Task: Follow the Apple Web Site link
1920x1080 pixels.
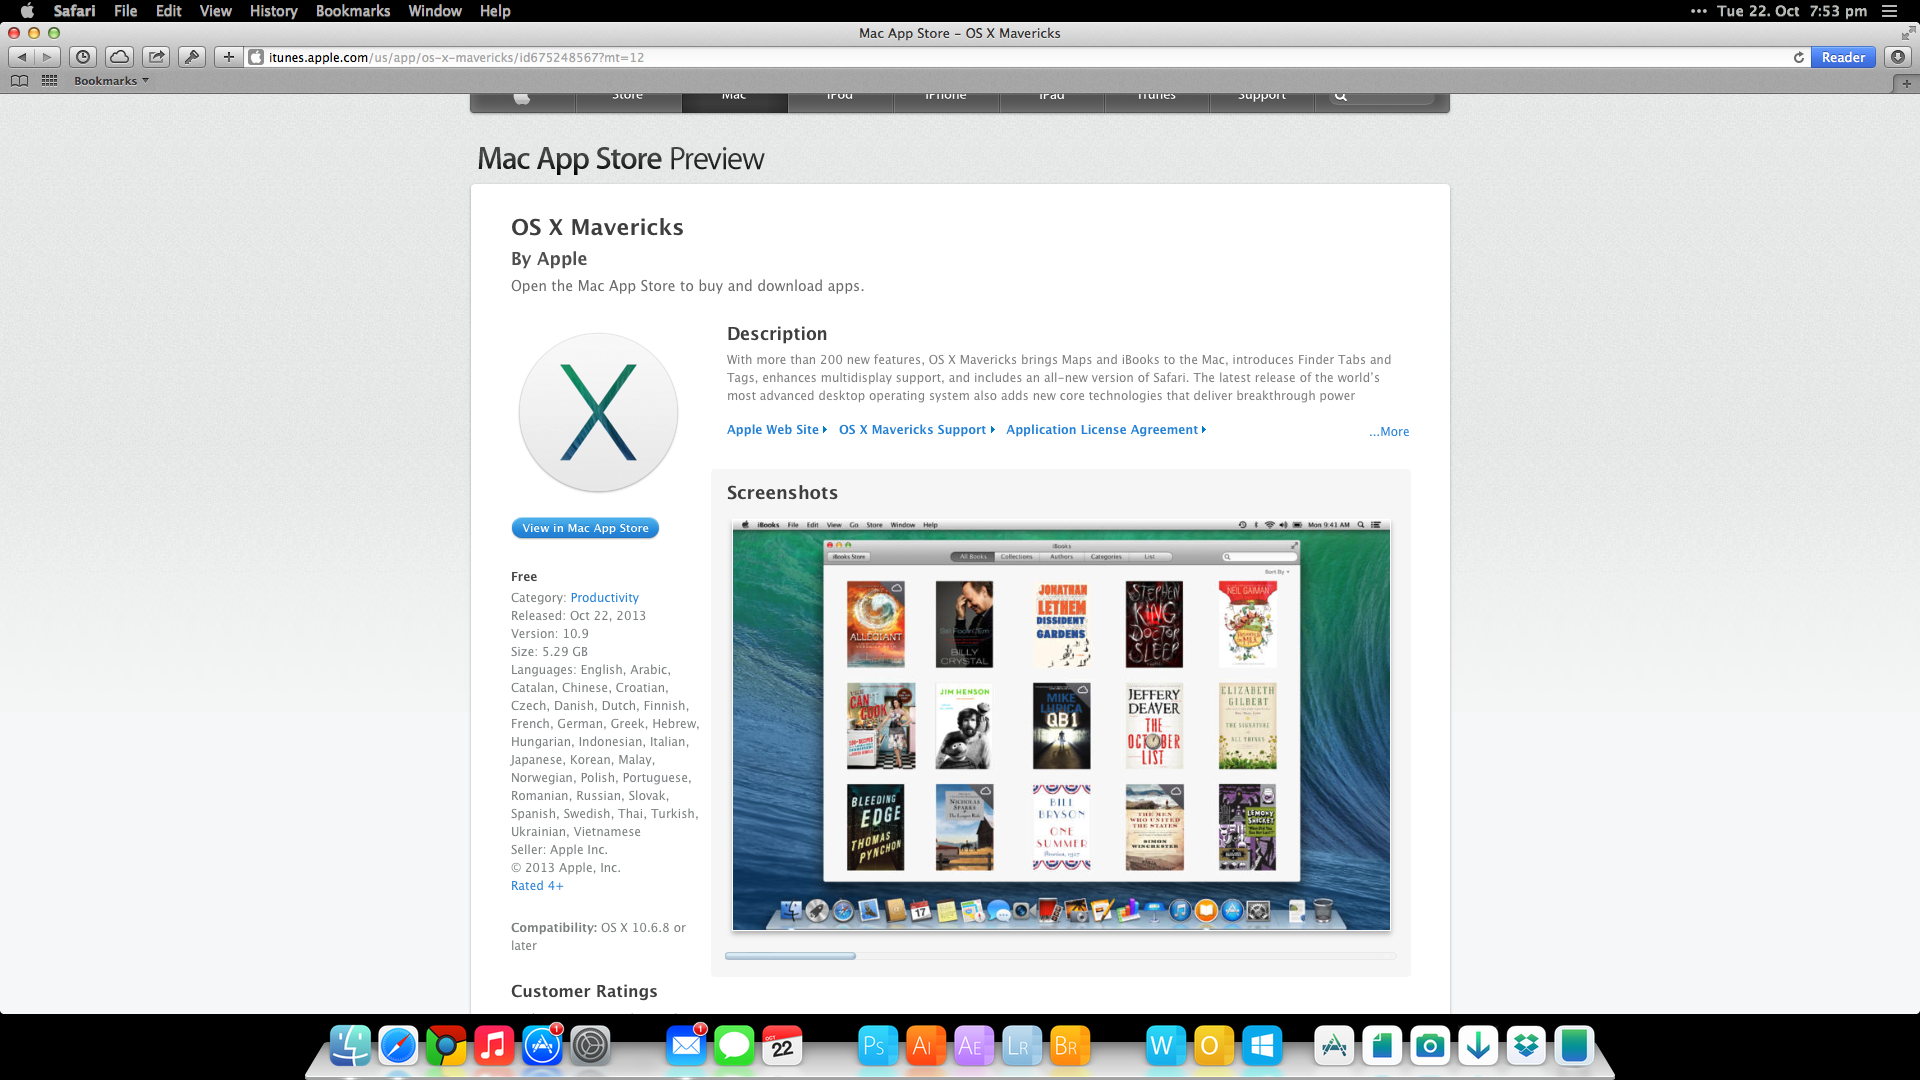Action: point(777,430)
